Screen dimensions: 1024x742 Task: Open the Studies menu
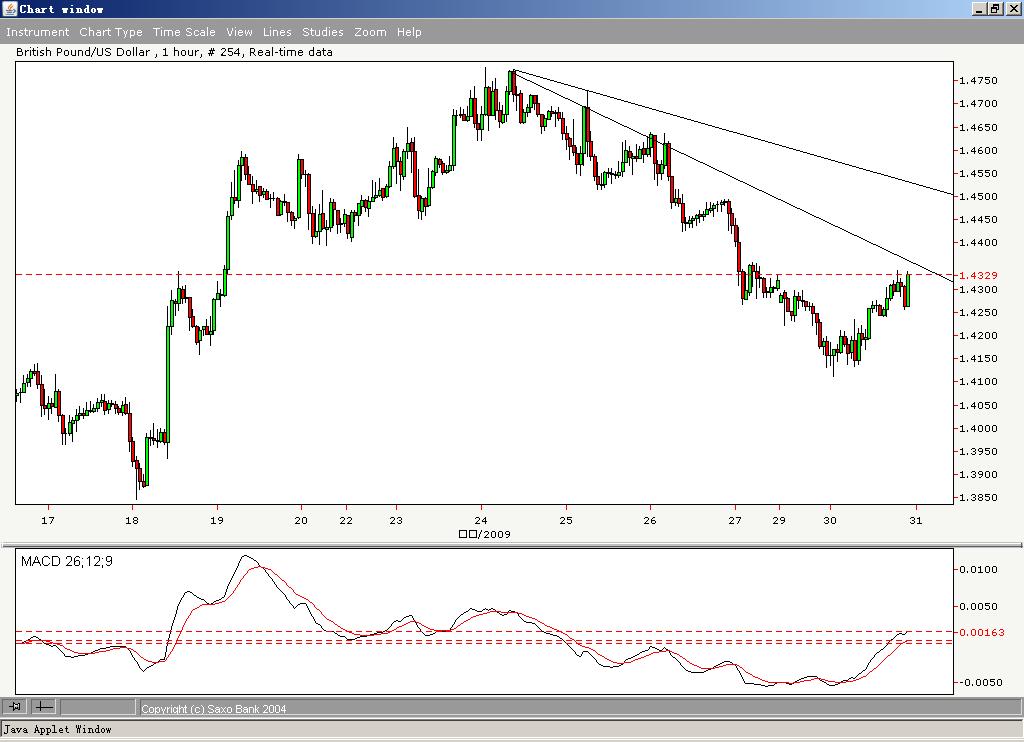[x=323, y=32]
